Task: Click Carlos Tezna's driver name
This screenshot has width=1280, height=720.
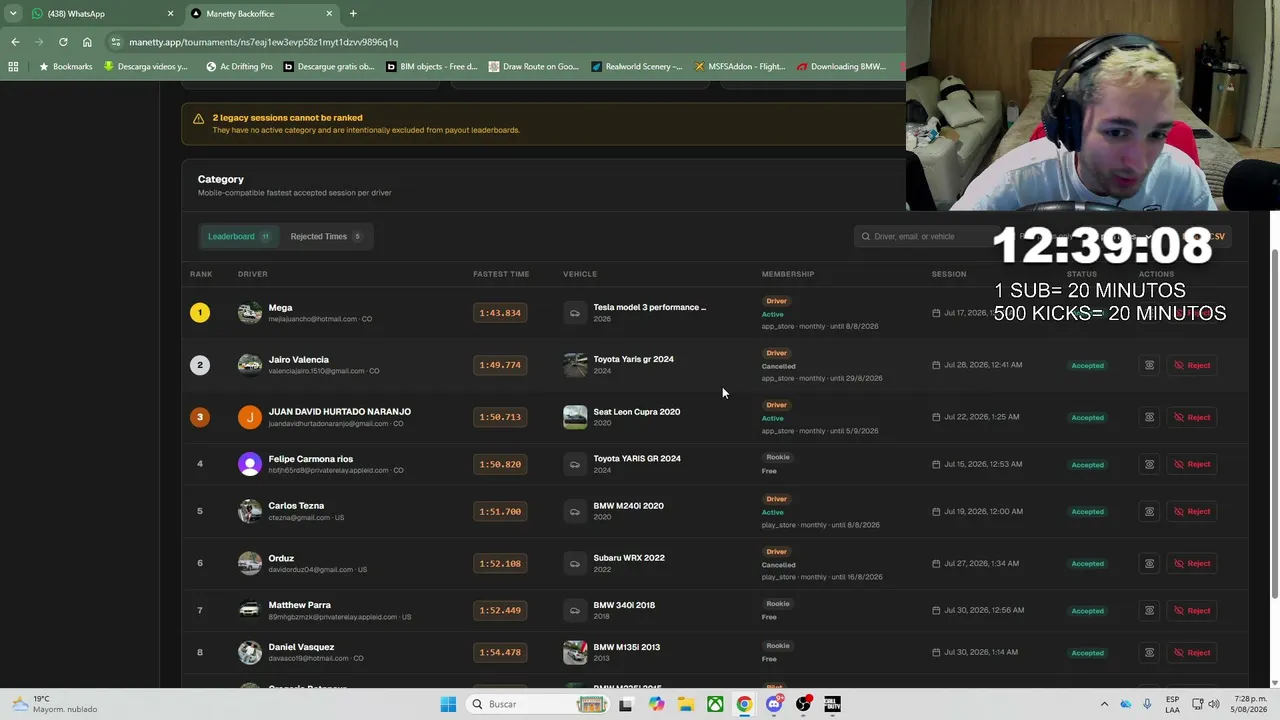Action: point(296,506)
